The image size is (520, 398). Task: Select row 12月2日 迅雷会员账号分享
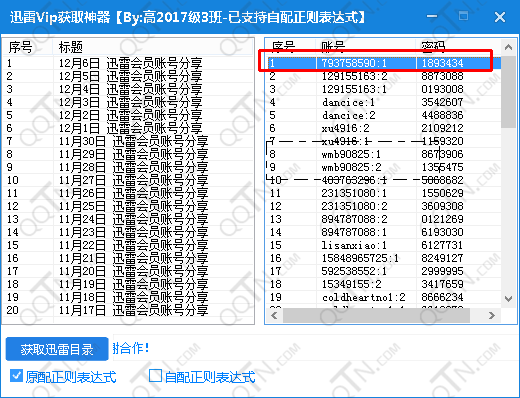tap(128, 115)
